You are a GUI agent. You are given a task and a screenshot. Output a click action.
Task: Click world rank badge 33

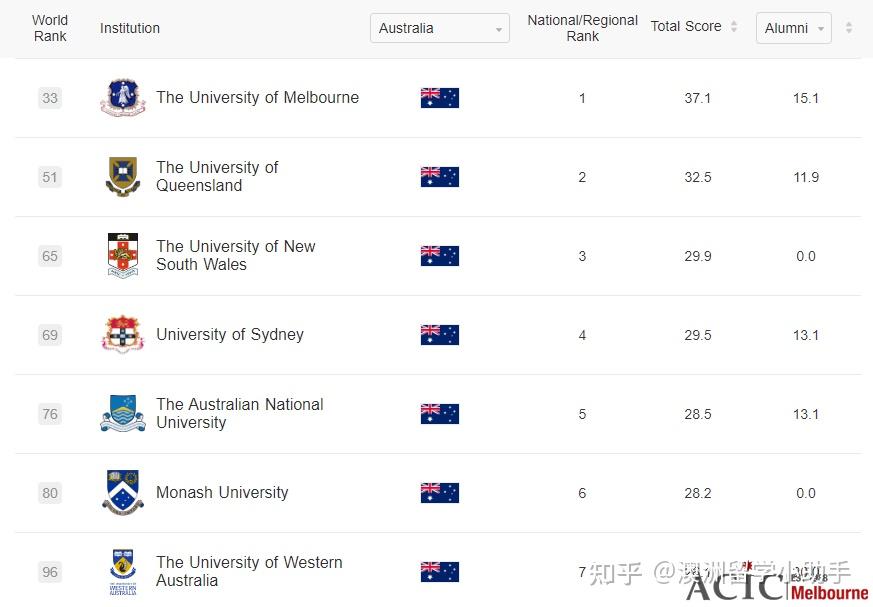[x=50, y=99]
